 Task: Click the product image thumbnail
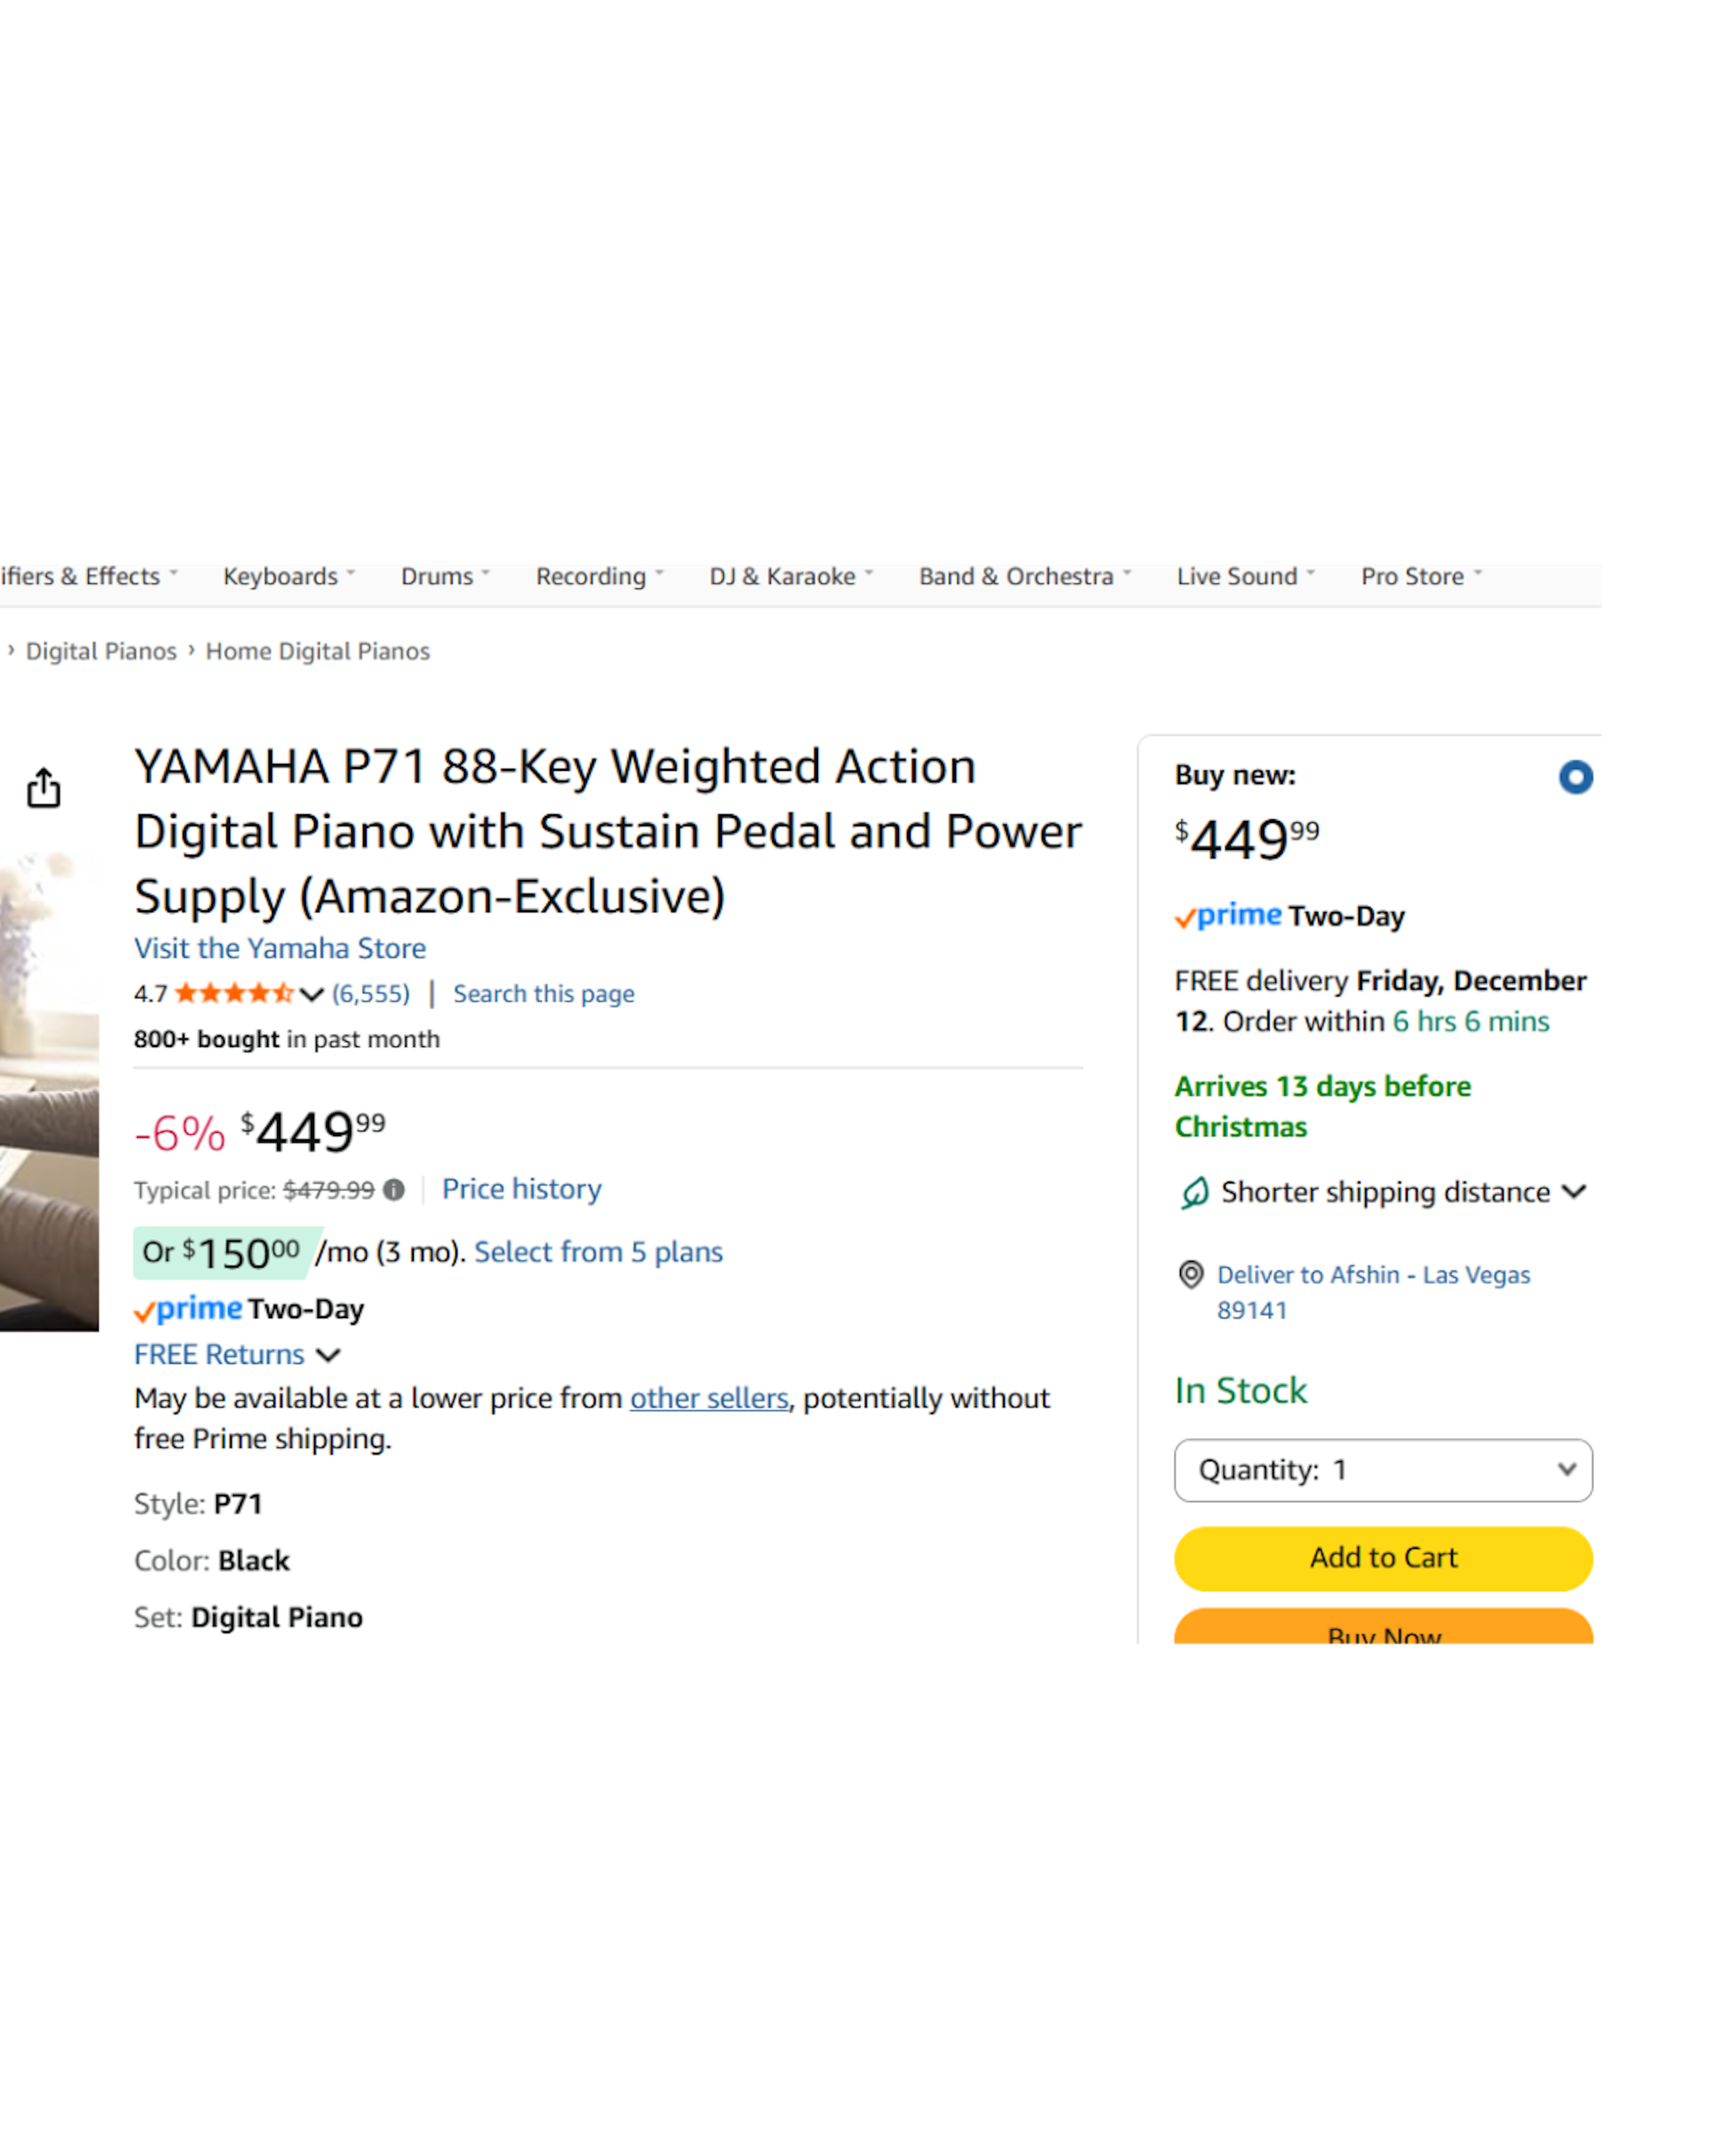[x=48, y=1090]
